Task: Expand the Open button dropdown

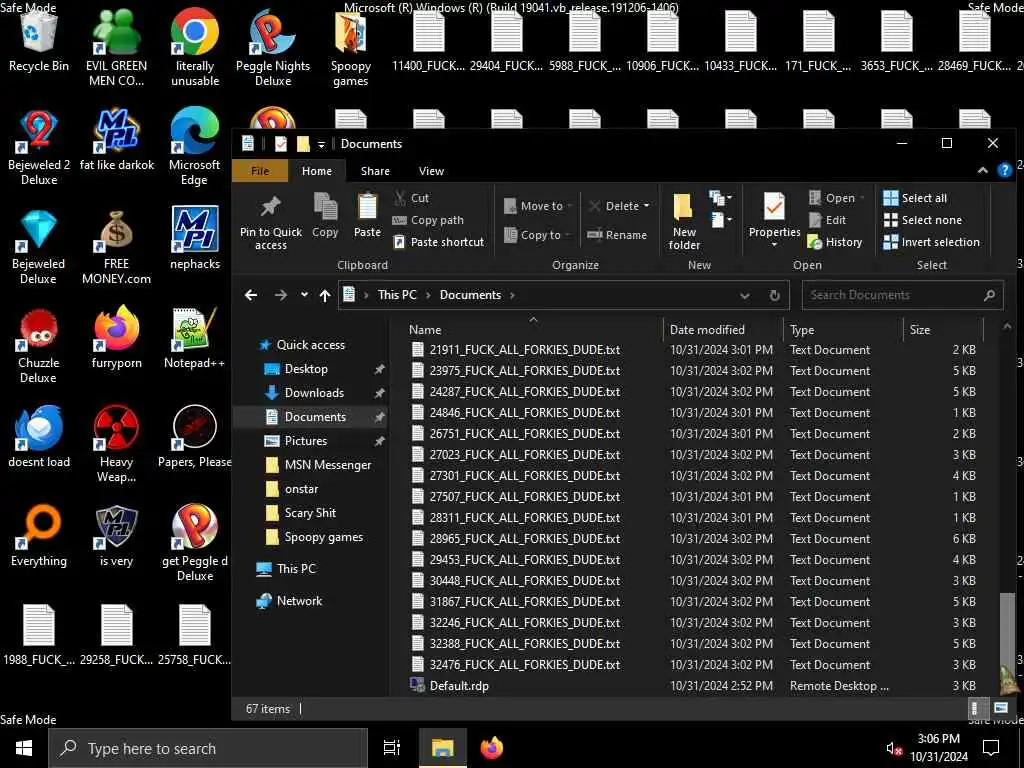Action: 863,198
